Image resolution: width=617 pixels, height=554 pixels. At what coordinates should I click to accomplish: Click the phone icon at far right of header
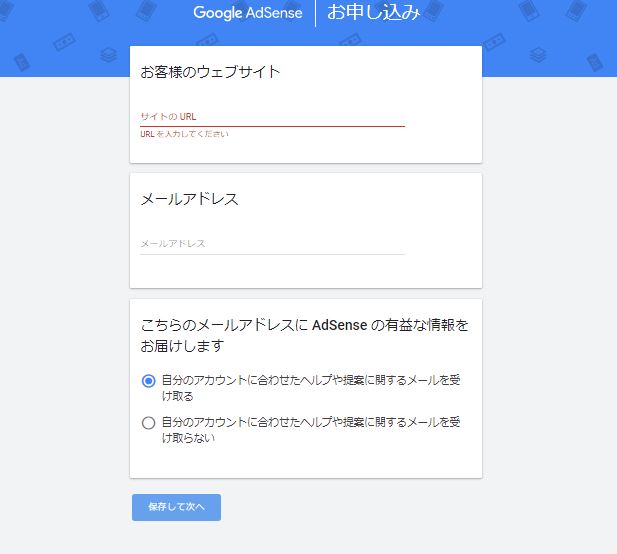(595, 63)
